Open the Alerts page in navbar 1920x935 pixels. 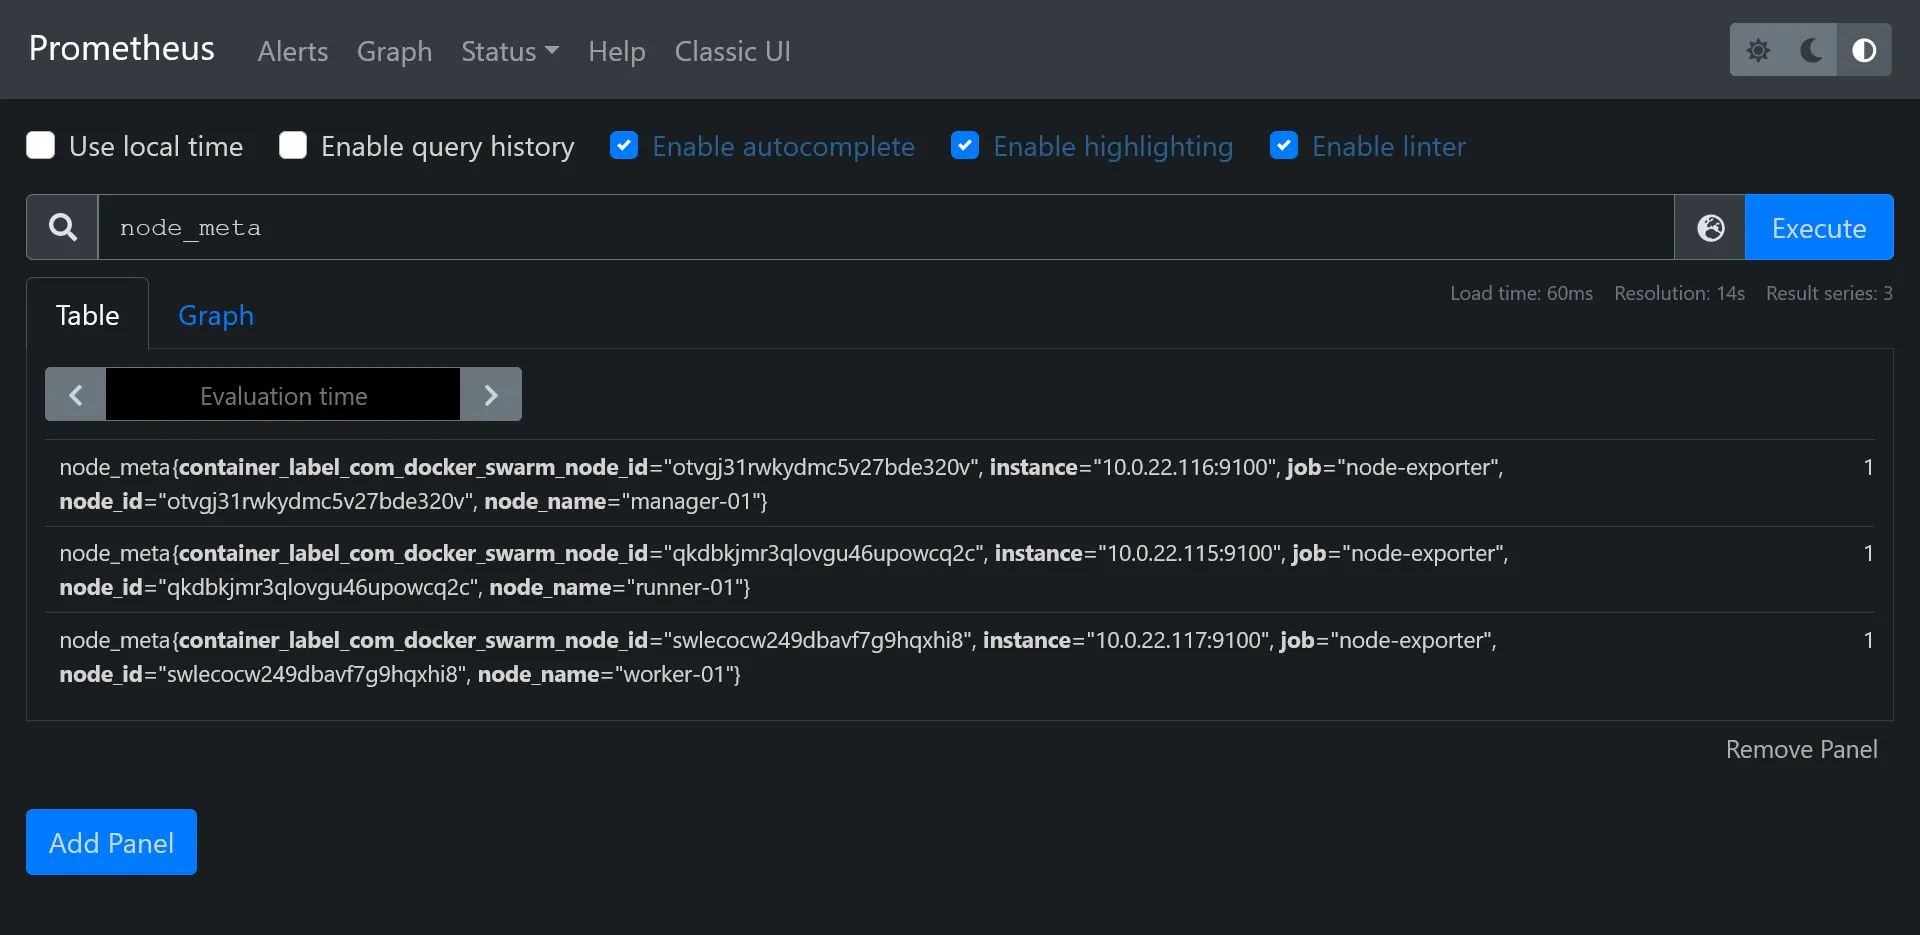pos(292,51)
